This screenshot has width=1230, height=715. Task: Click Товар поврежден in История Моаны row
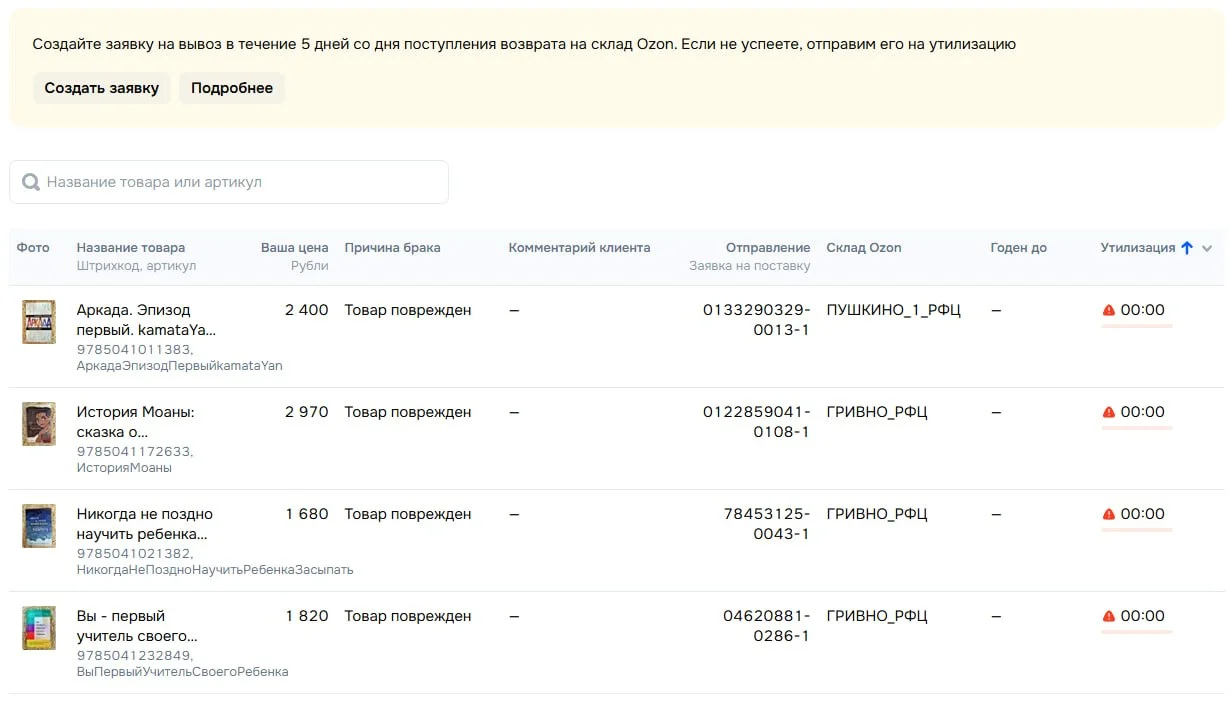[x=408, y=412]
